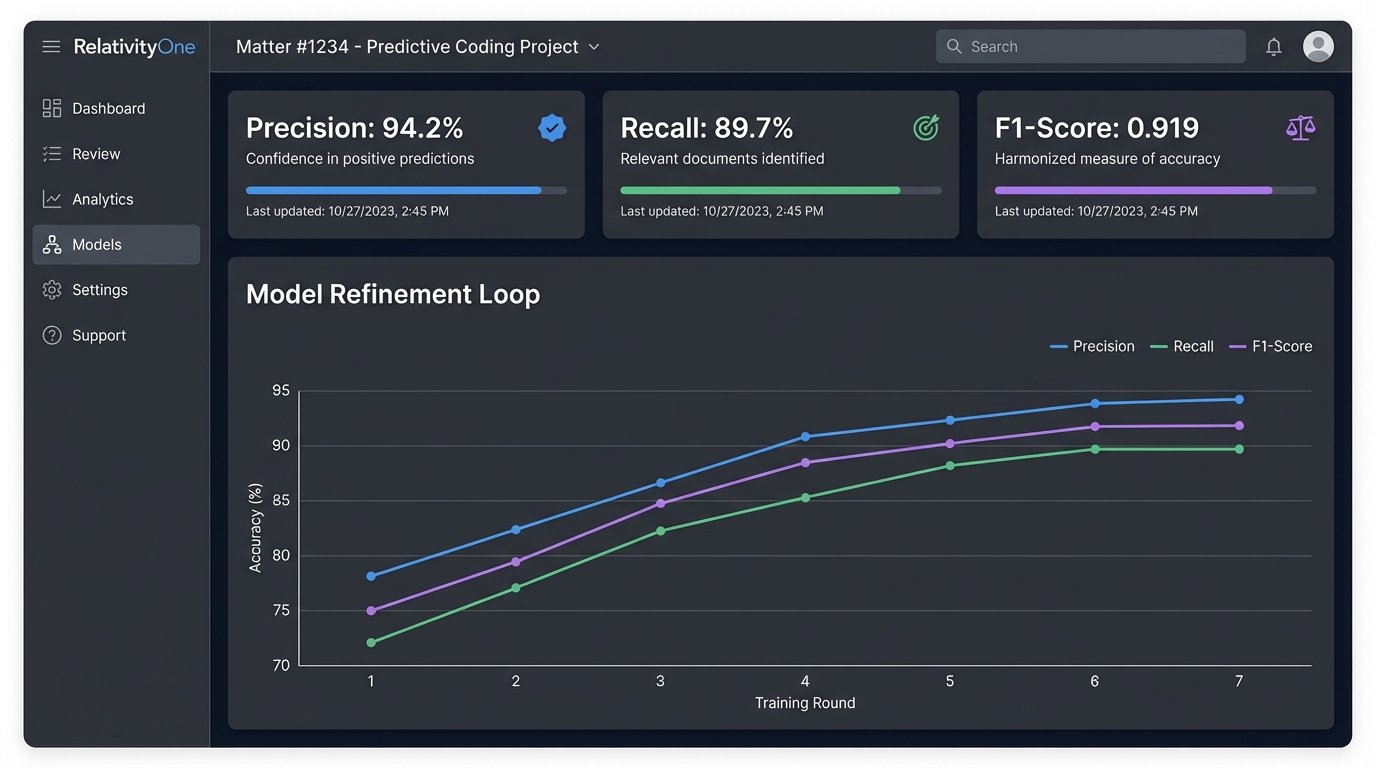Toggle F1-Score series in chart legend
Viewport: 1376px width, 768px height.
click(1270, 346)
